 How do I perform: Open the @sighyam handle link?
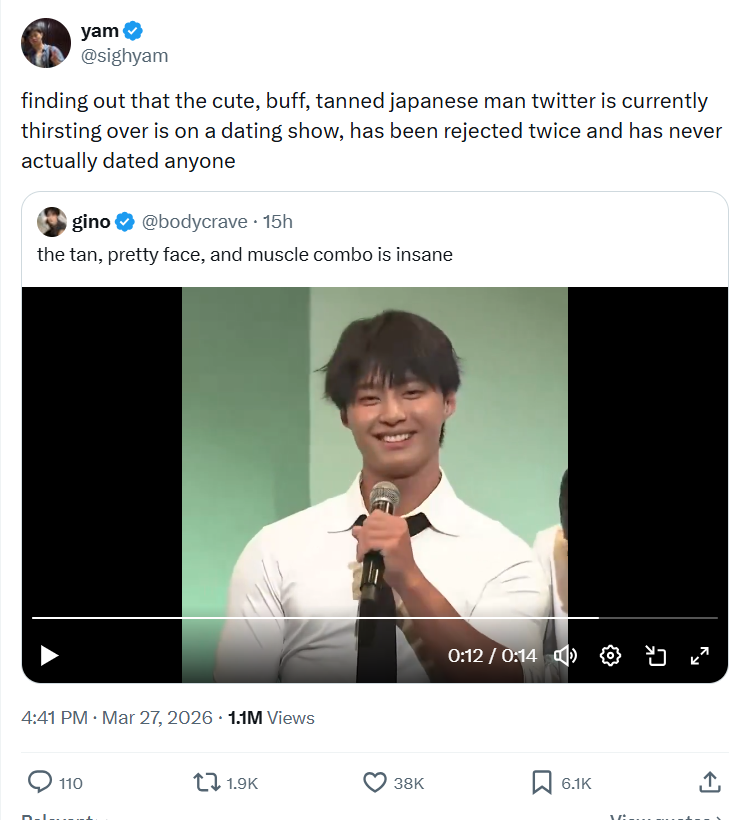(x=124, y=56)
